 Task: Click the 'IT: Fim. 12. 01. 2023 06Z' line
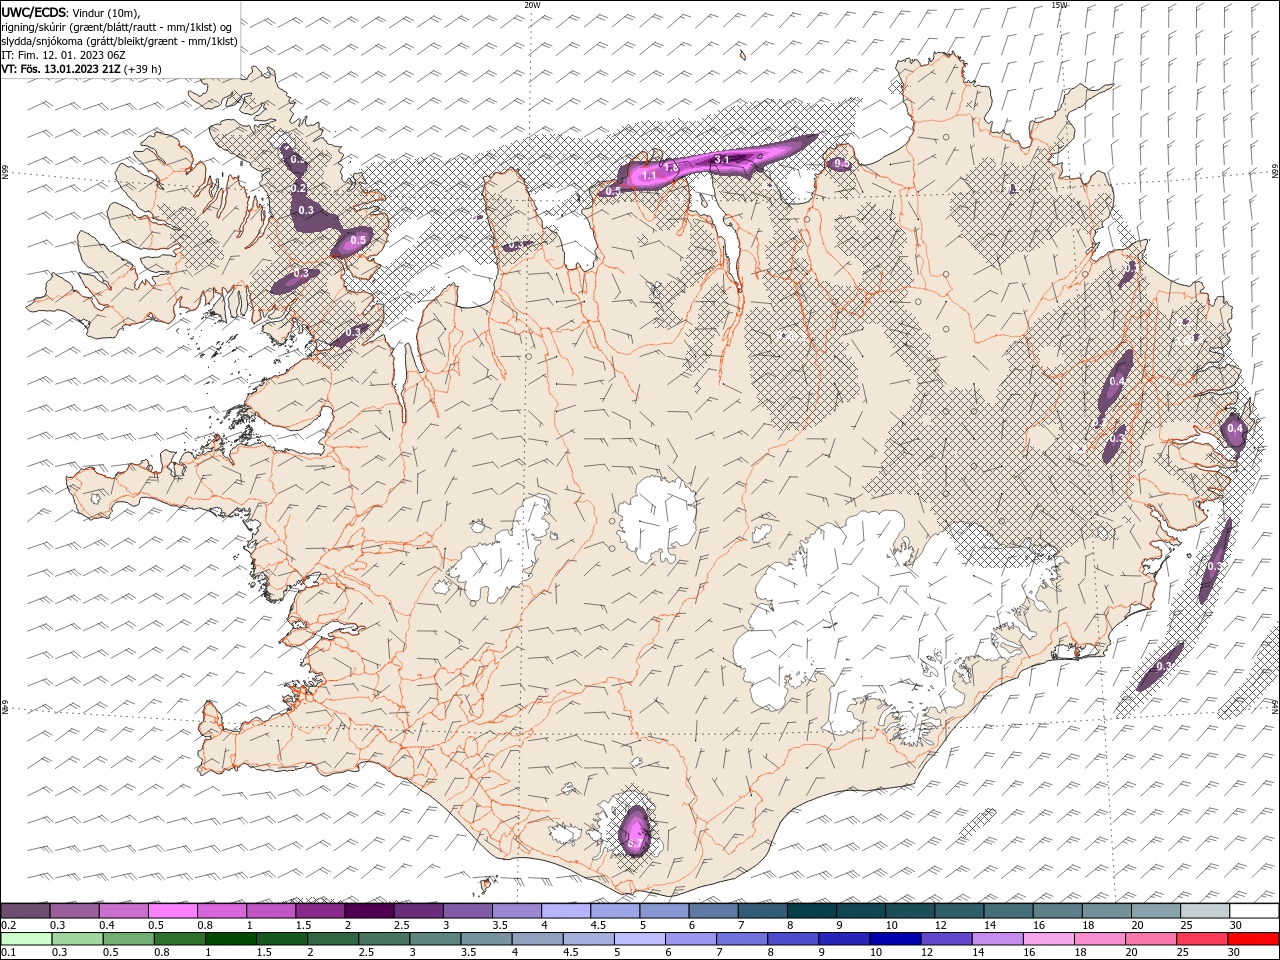63,55
